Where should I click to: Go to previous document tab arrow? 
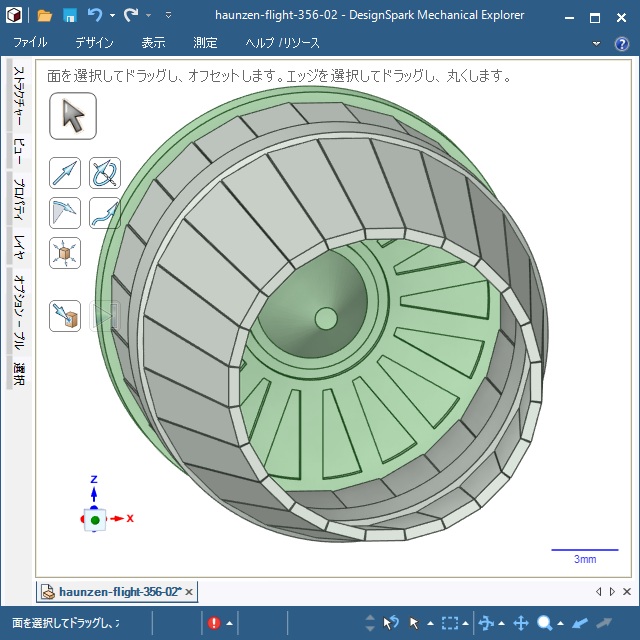599,591
